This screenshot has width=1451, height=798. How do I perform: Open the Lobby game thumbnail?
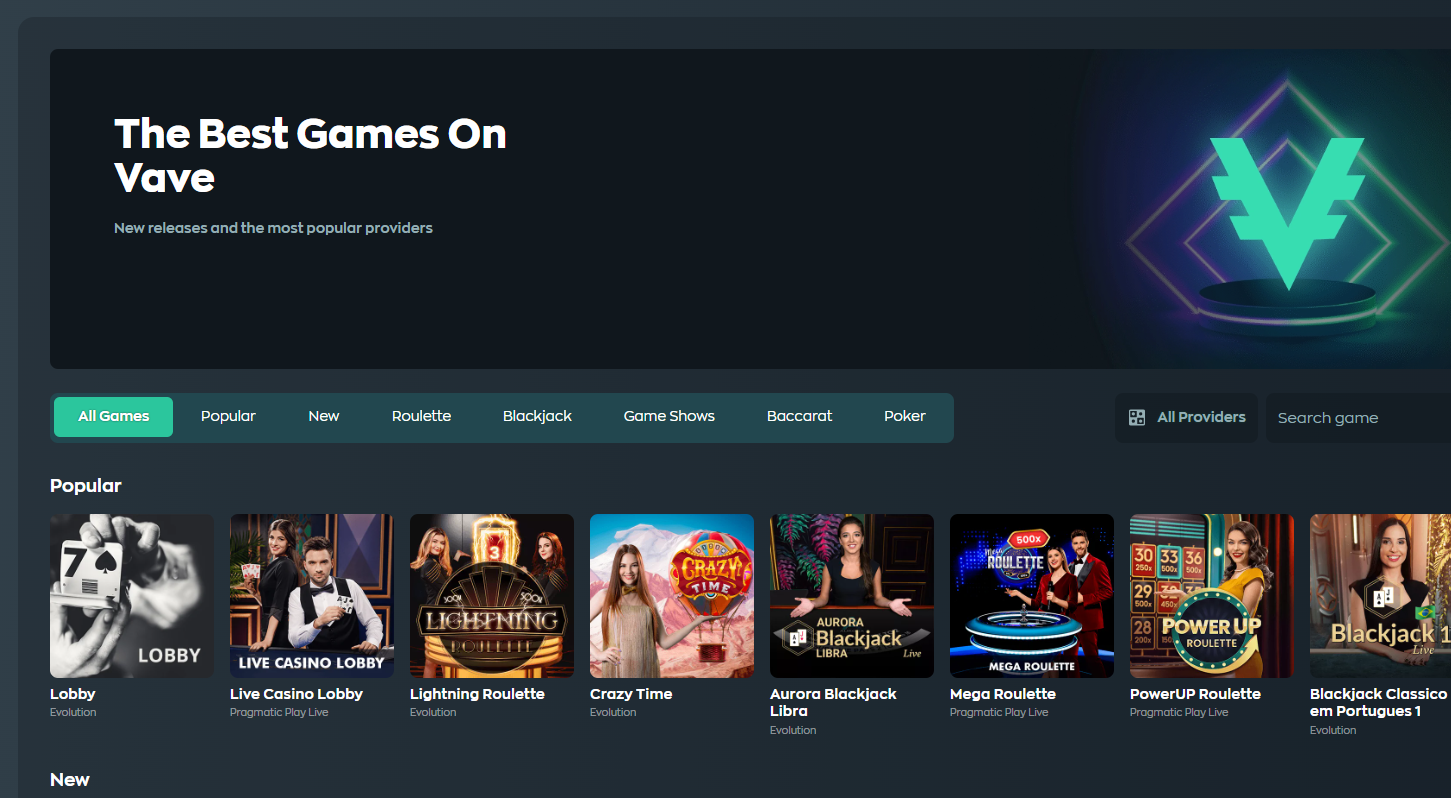[131, 595]
